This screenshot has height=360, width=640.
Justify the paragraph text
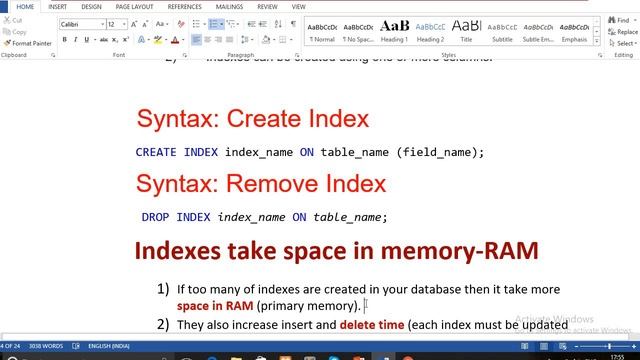[x=230, y=40]
